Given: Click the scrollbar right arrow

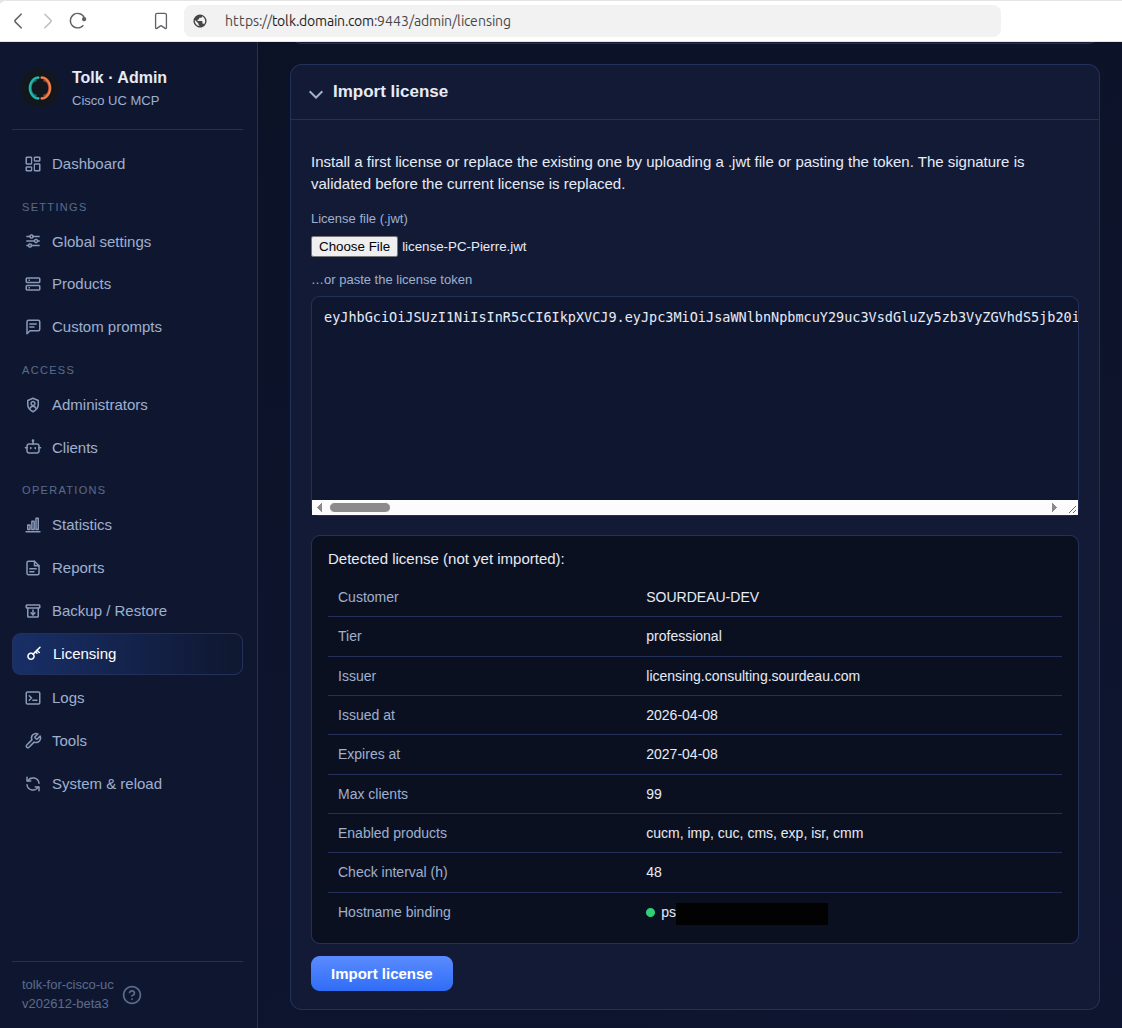Looking at the screenshot, I should click(1054, 507).
